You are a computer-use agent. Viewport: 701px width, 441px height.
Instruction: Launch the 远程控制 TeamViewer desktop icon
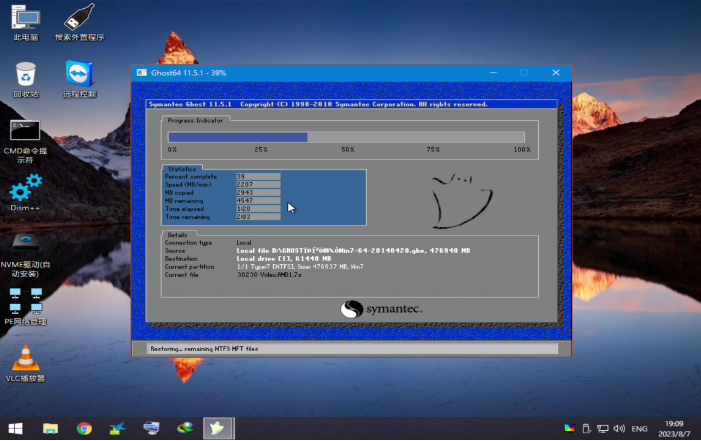pos(80,80)
